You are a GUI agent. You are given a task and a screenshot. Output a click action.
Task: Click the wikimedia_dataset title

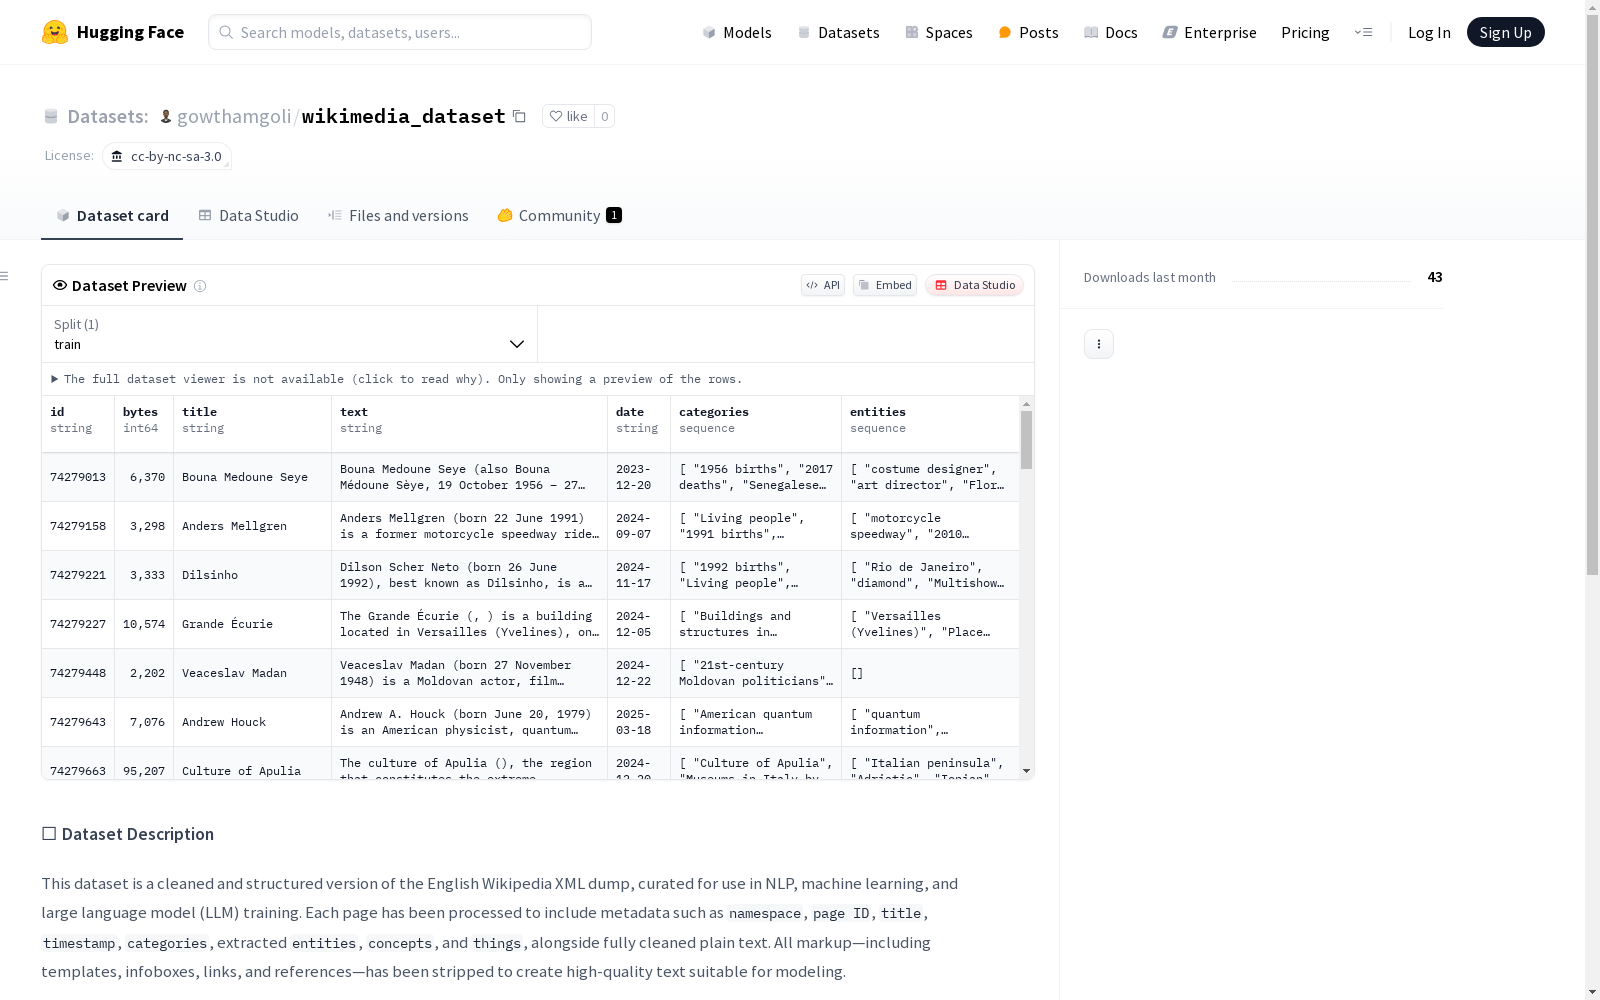[404, 116]
